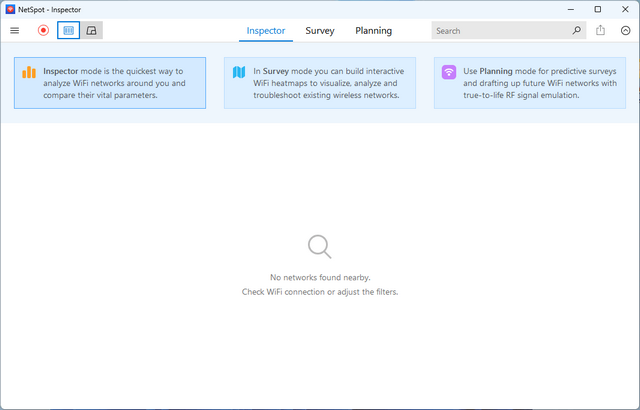This screenshot has width=640, height=410.
Task: Click 'Check WiFi connection or adjust the filters.'
Action: pos(320,292)
